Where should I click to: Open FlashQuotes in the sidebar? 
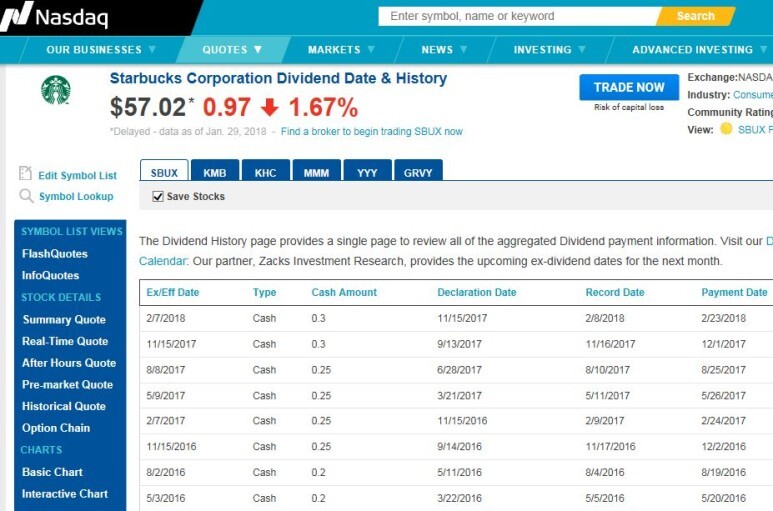[55, 254]
